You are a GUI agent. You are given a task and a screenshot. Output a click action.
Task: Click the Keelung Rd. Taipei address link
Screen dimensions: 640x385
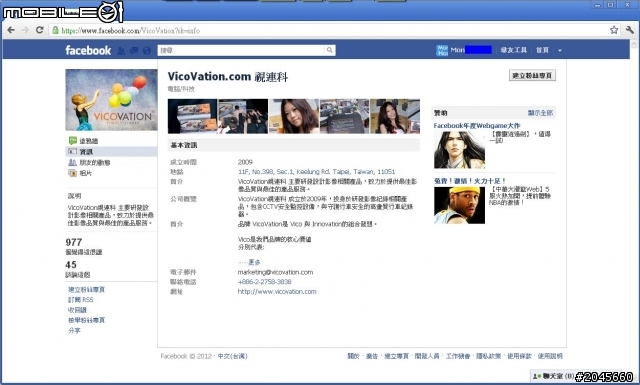click(x=316, y=171)
